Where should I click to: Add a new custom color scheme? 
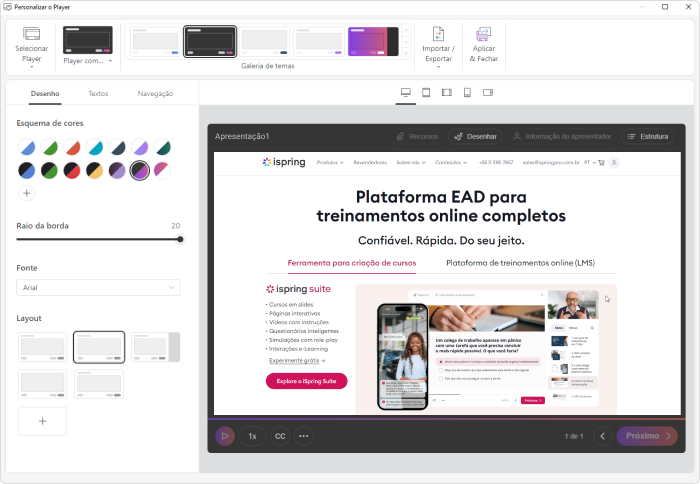click(27, 193)
